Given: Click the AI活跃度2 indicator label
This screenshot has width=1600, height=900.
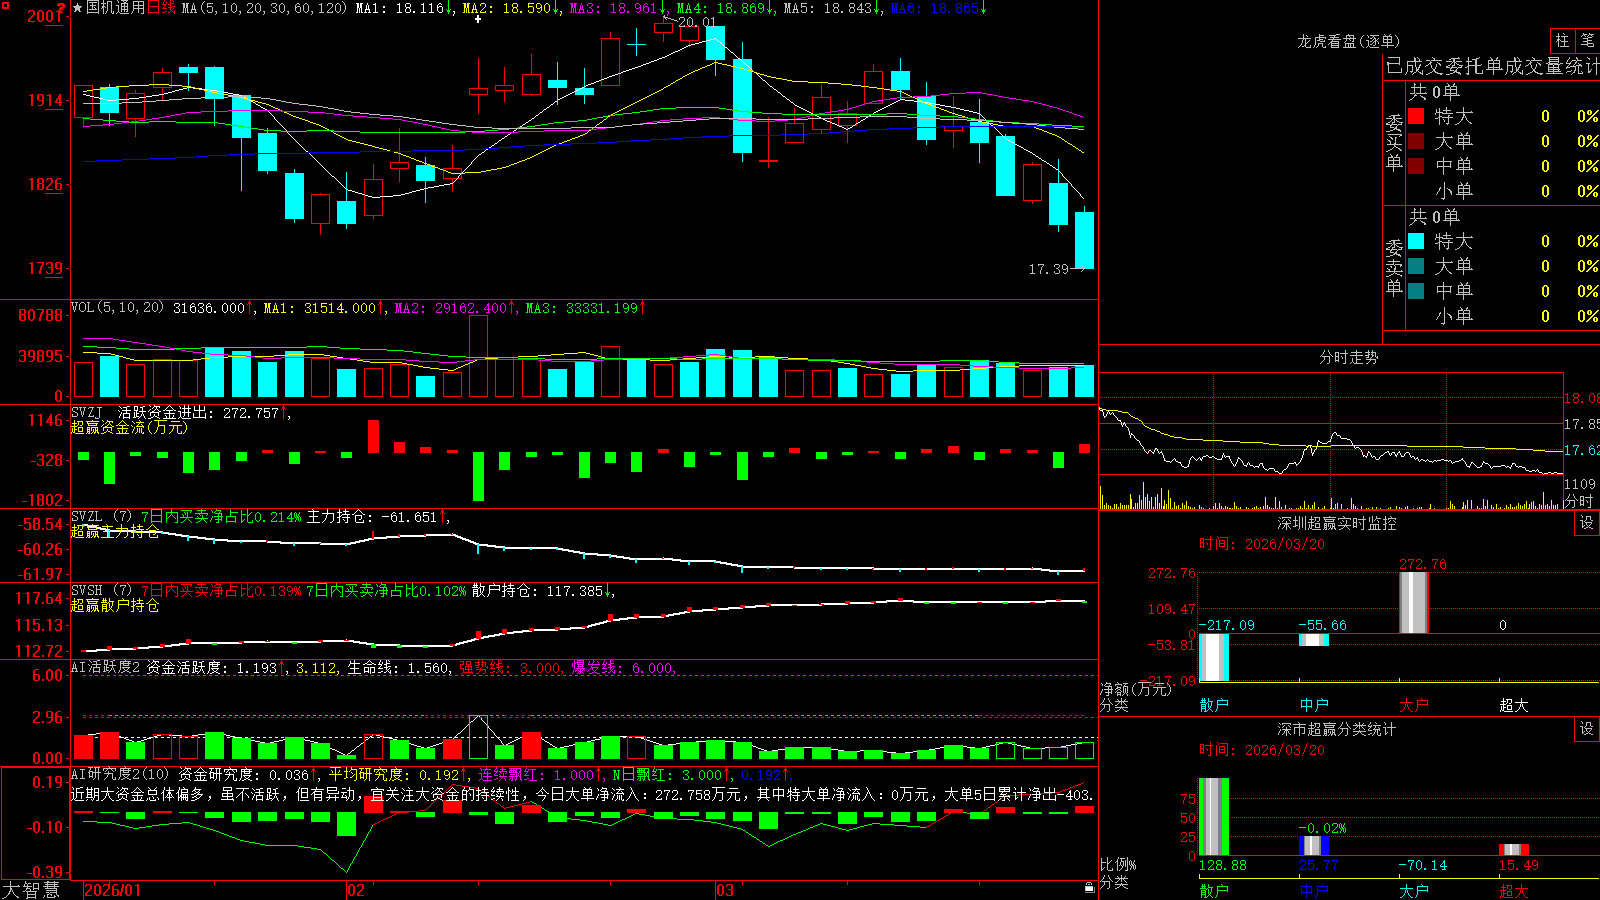Looking at the screenshot, I should point(105,667).
